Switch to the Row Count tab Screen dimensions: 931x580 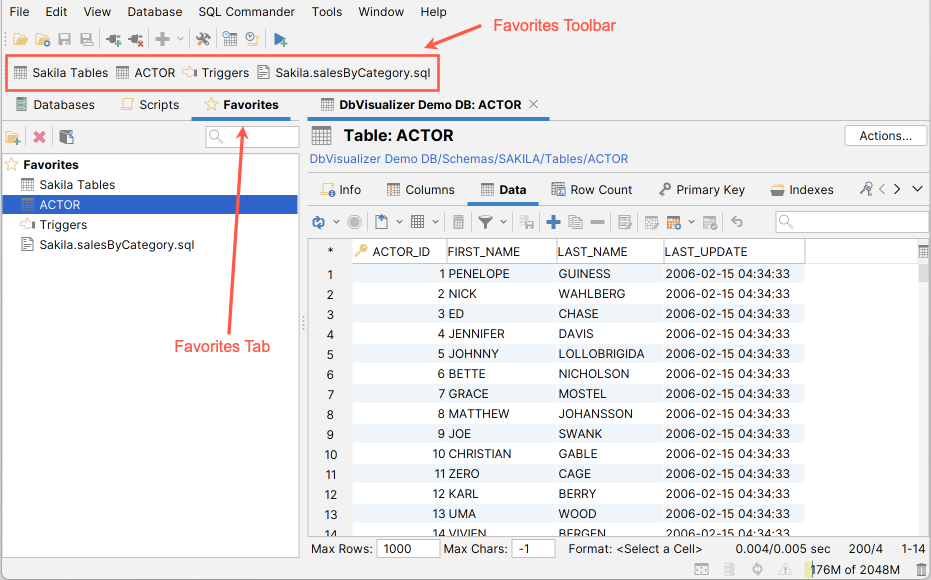[592, 189]
